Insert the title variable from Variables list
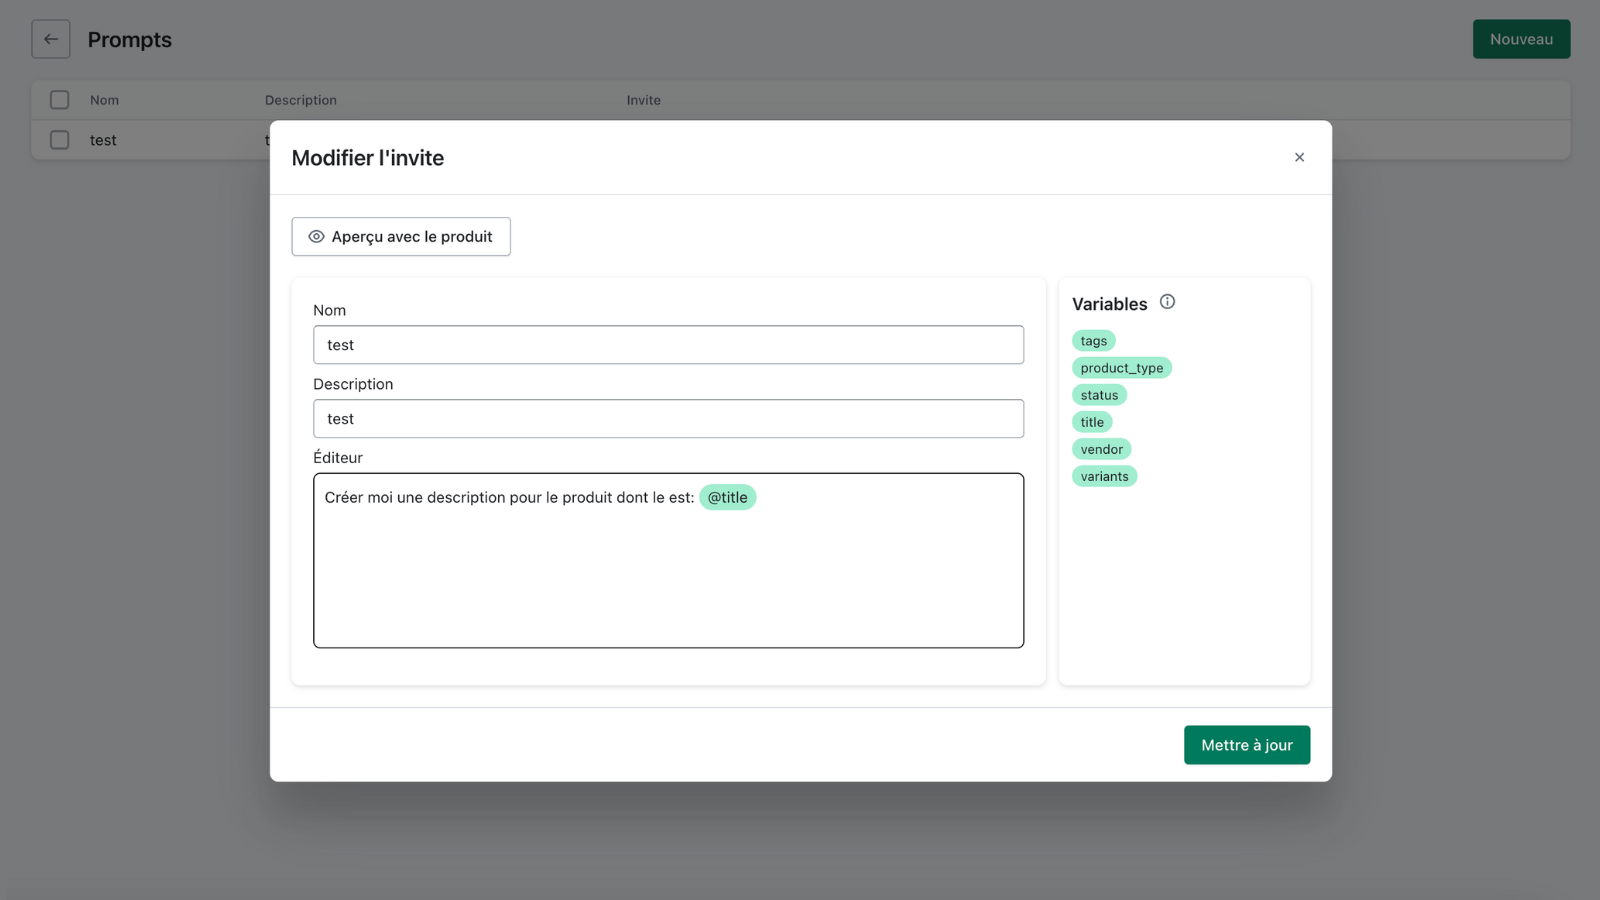1600x900 pixels. (1092, 422)
